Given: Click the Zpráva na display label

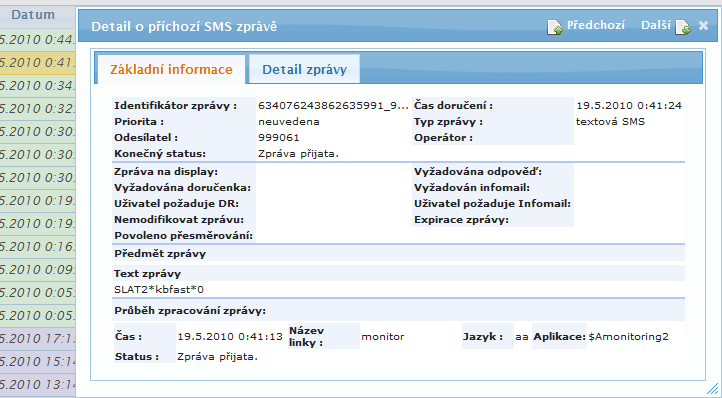Looking at the screenshot, I should tap(166, 172).
